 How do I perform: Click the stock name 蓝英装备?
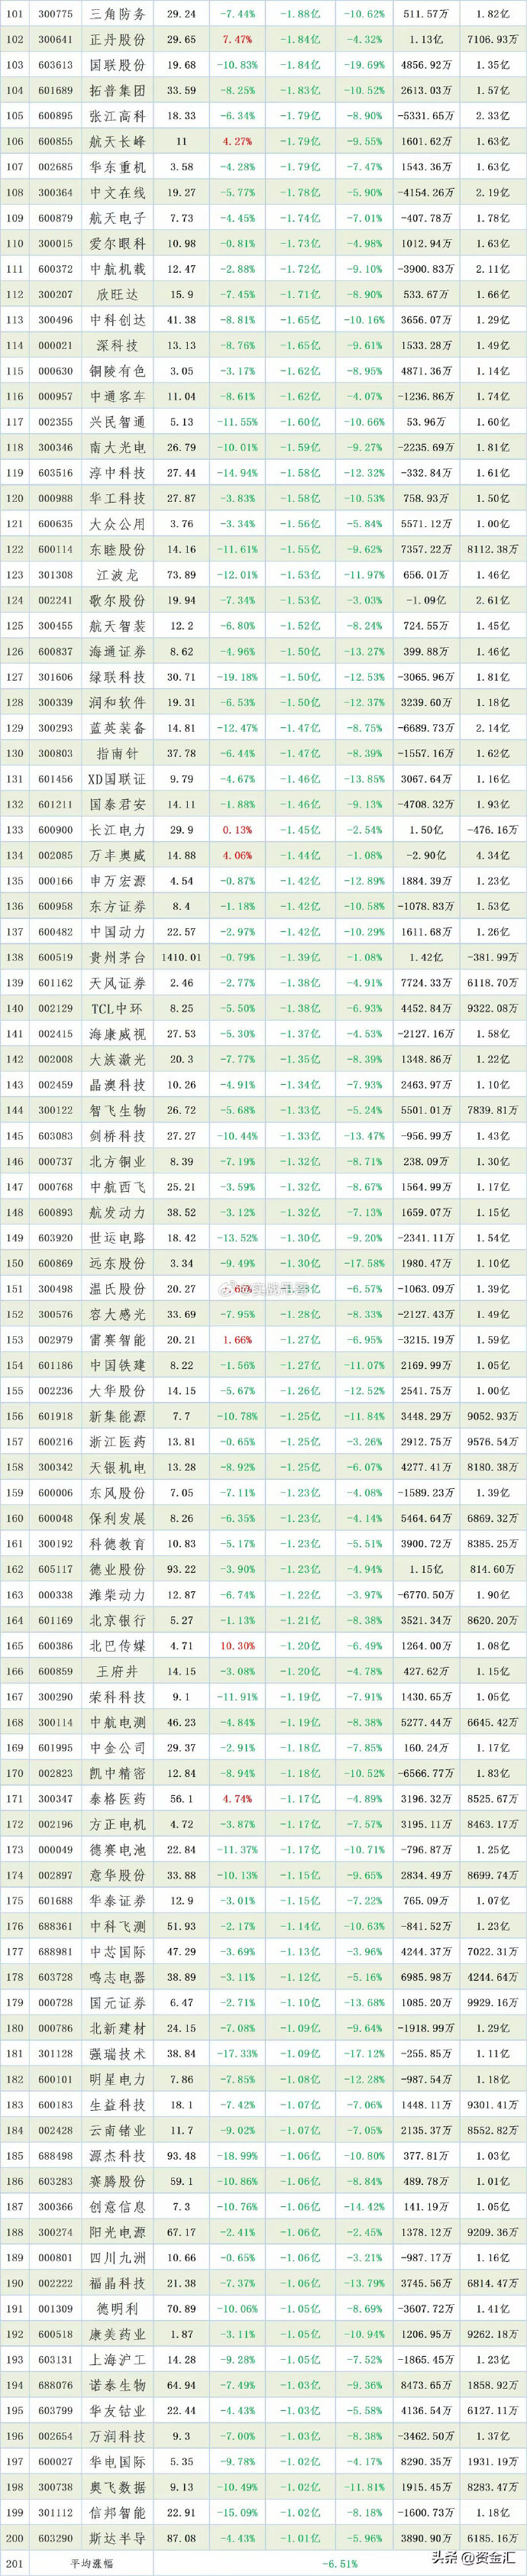point(118,728)
